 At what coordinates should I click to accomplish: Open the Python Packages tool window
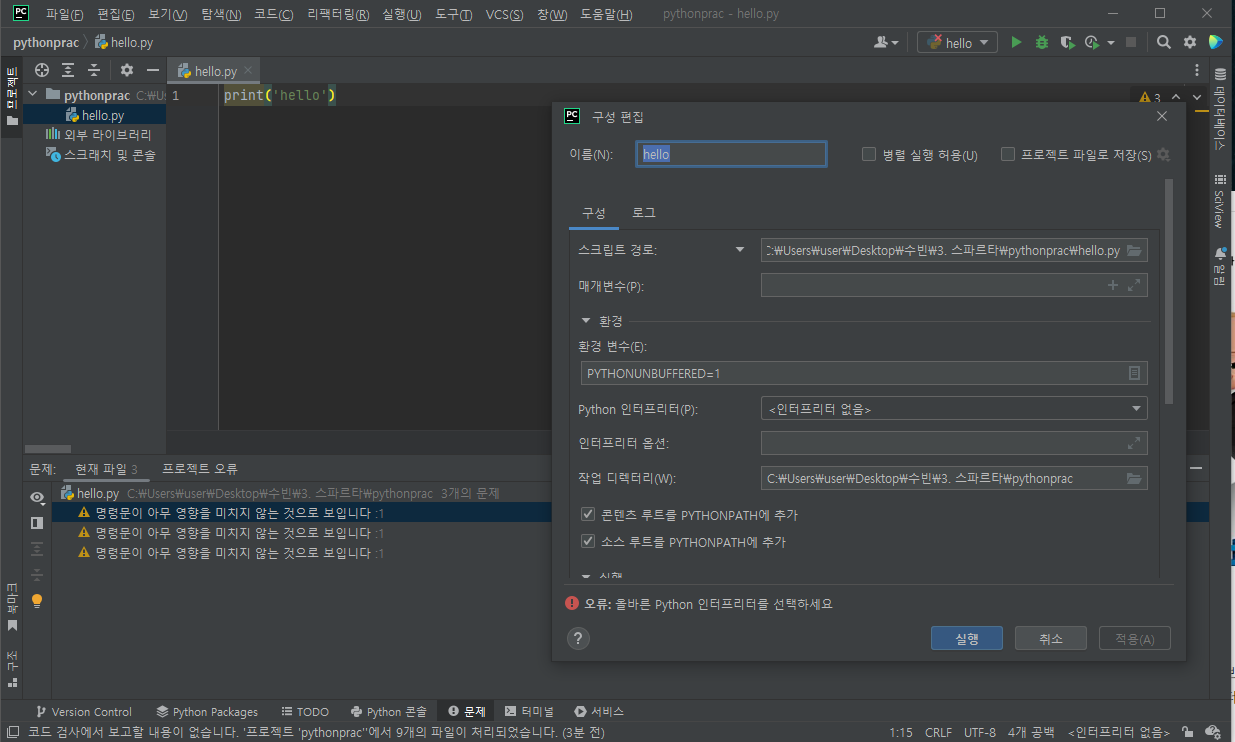pyautogui.click(x=207, y=711)
